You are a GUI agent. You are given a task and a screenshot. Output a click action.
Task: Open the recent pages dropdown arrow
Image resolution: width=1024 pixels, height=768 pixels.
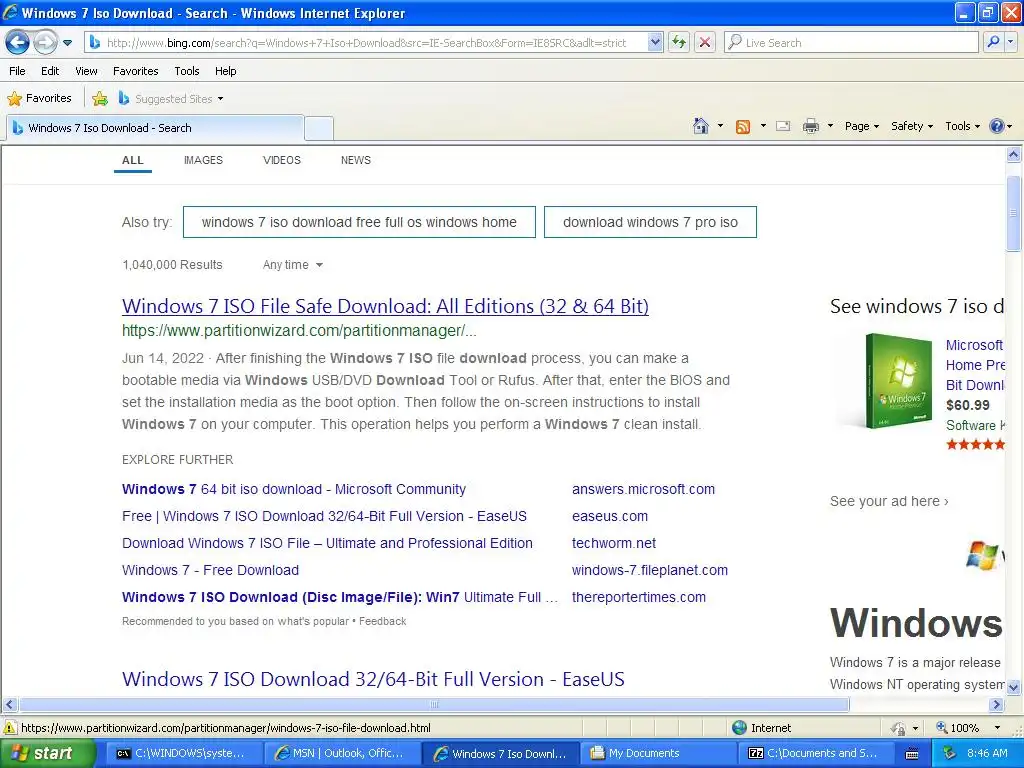67,43
